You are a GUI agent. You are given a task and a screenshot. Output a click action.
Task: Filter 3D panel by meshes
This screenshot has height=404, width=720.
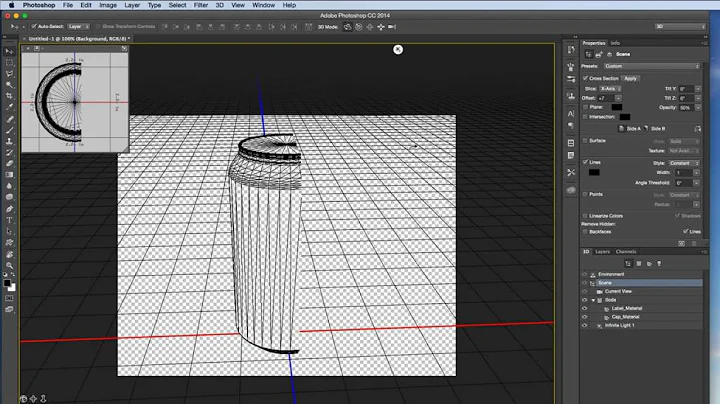point(639,264)
